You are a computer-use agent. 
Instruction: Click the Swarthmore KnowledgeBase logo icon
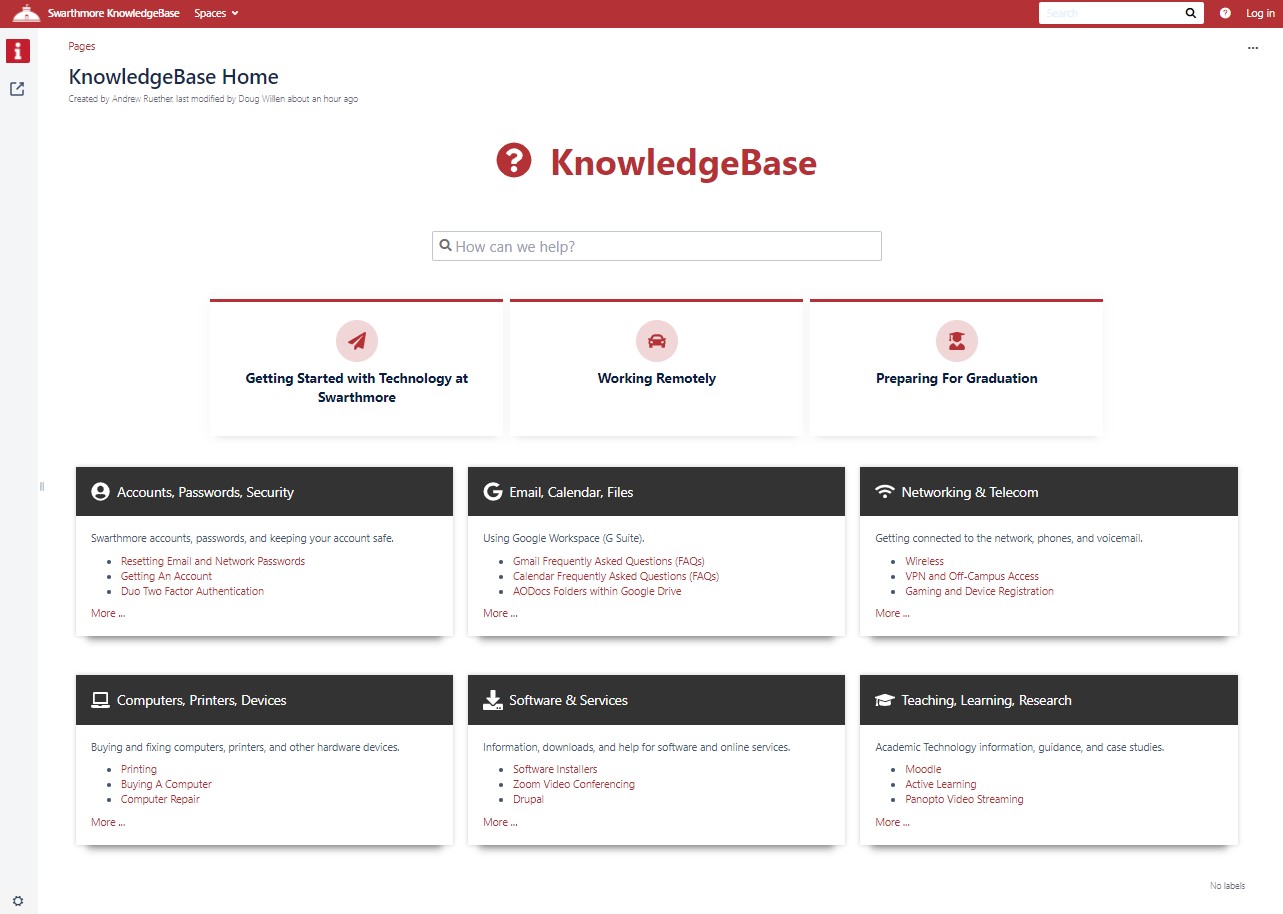pyautogui.click(x=27, y=13)
